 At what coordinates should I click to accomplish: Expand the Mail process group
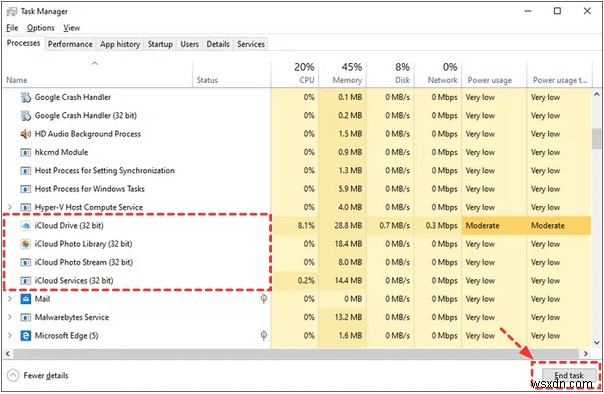(10, 299)
